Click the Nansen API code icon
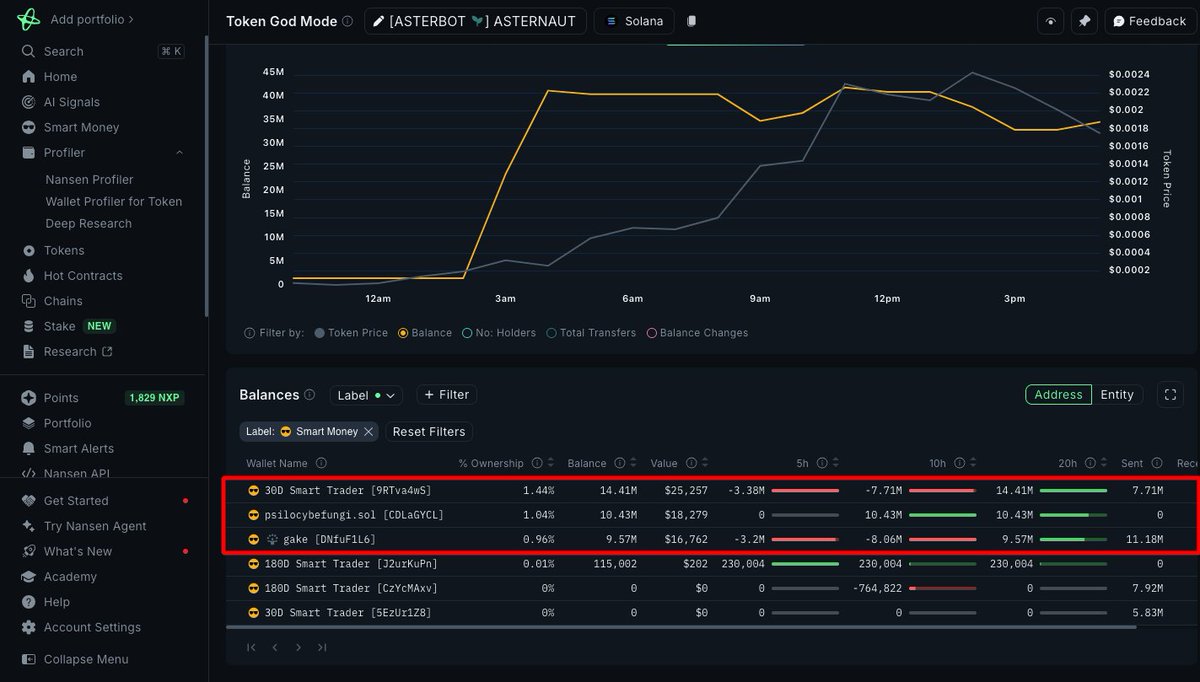The width and height of the screenshot is (1200, 682). (x=28, y=474)
